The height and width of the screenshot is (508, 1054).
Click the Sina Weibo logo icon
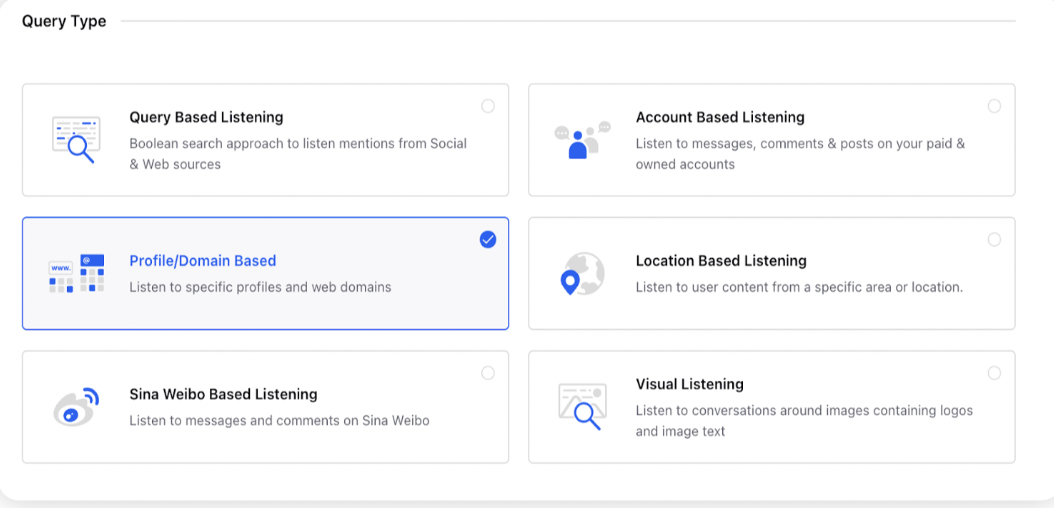tap(76, 407)
